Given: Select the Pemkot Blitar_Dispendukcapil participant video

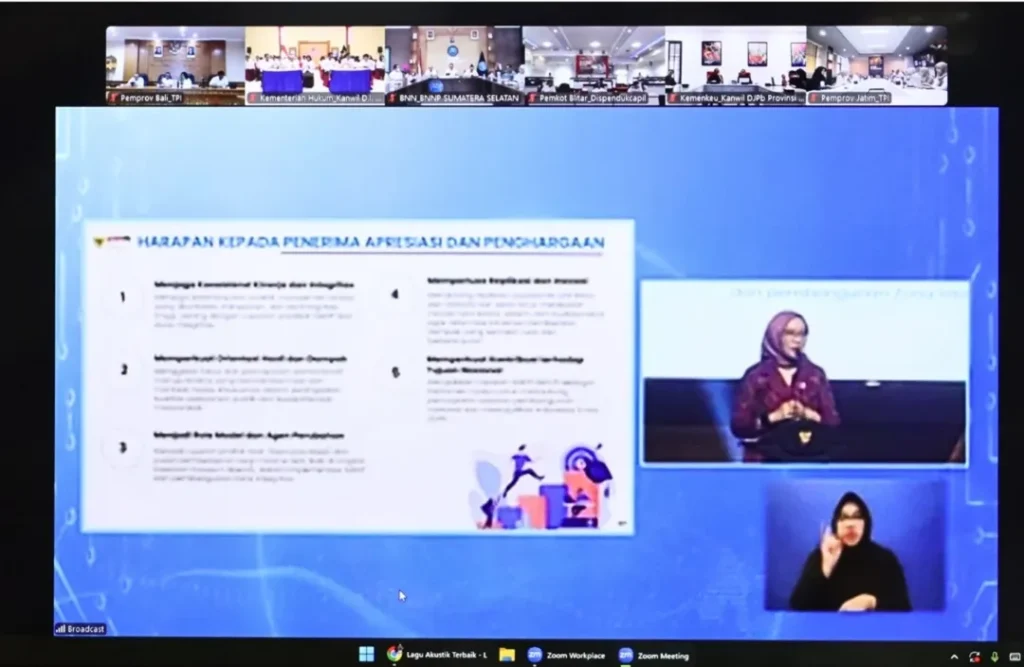Looking at the screenshot, I should coord(594,65).
